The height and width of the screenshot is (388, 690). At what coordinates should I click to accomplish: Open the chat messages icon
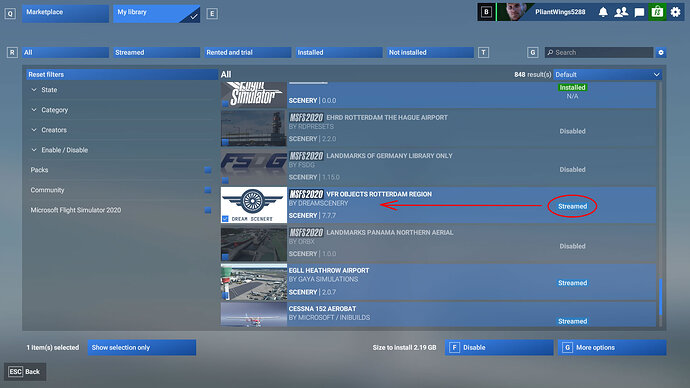(x=639, y=12)
